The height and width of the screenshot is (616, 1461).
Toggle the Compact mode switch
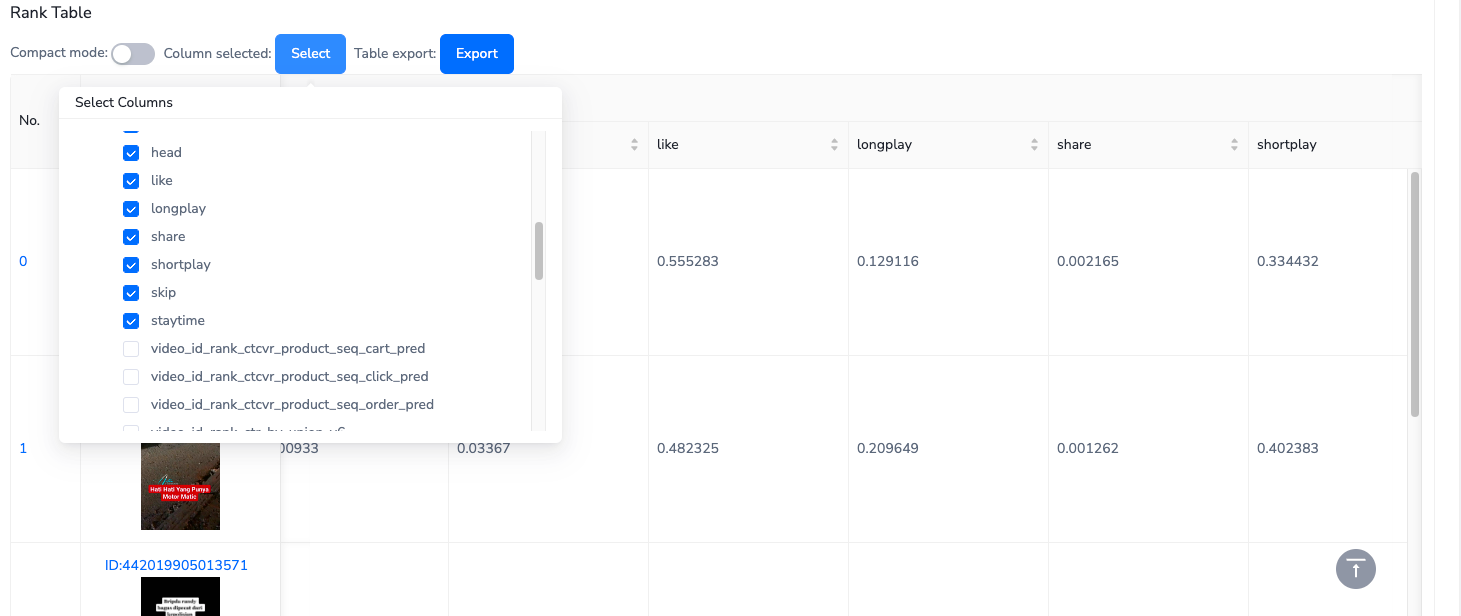point(133,54)
